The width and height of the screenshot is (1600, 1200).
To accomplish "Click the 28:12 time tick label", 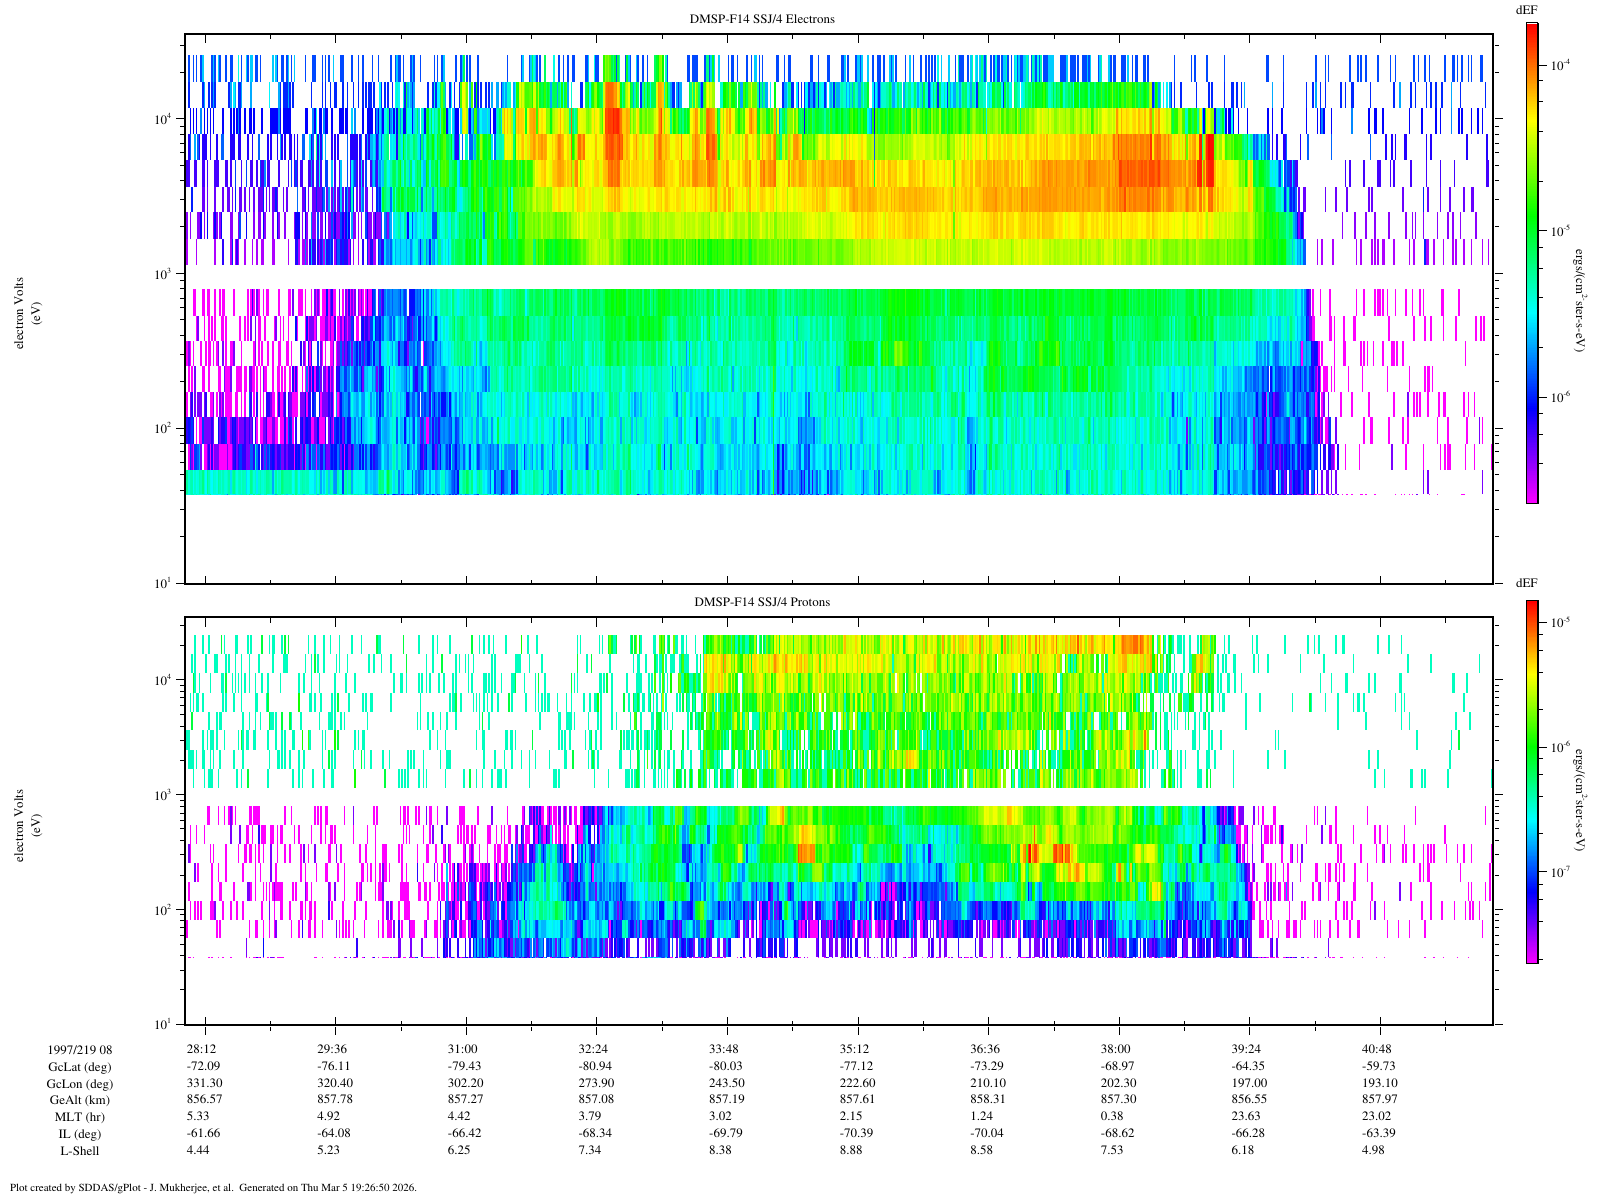I will (x=202, y=1049).
